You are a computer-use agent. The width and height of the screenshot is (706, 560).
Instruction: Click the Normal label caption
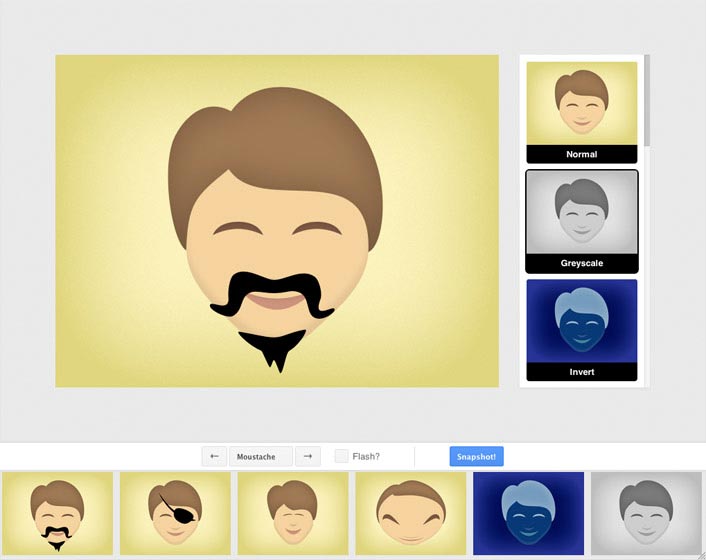pyautogui.click(x=581, y=155)
